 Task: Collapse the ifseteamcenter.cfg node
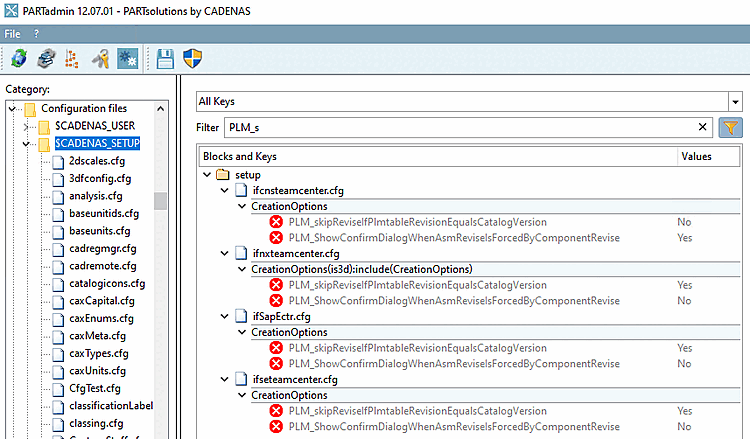click(x=224, y=379)
